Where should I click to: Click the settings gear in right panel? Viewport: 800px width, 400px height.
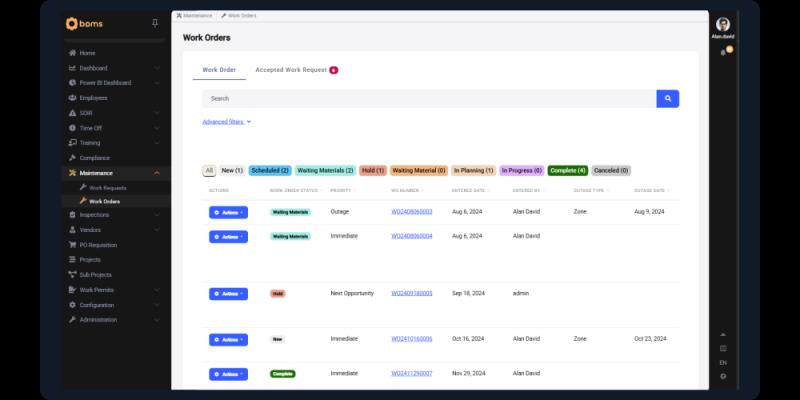tap(723, 376)
